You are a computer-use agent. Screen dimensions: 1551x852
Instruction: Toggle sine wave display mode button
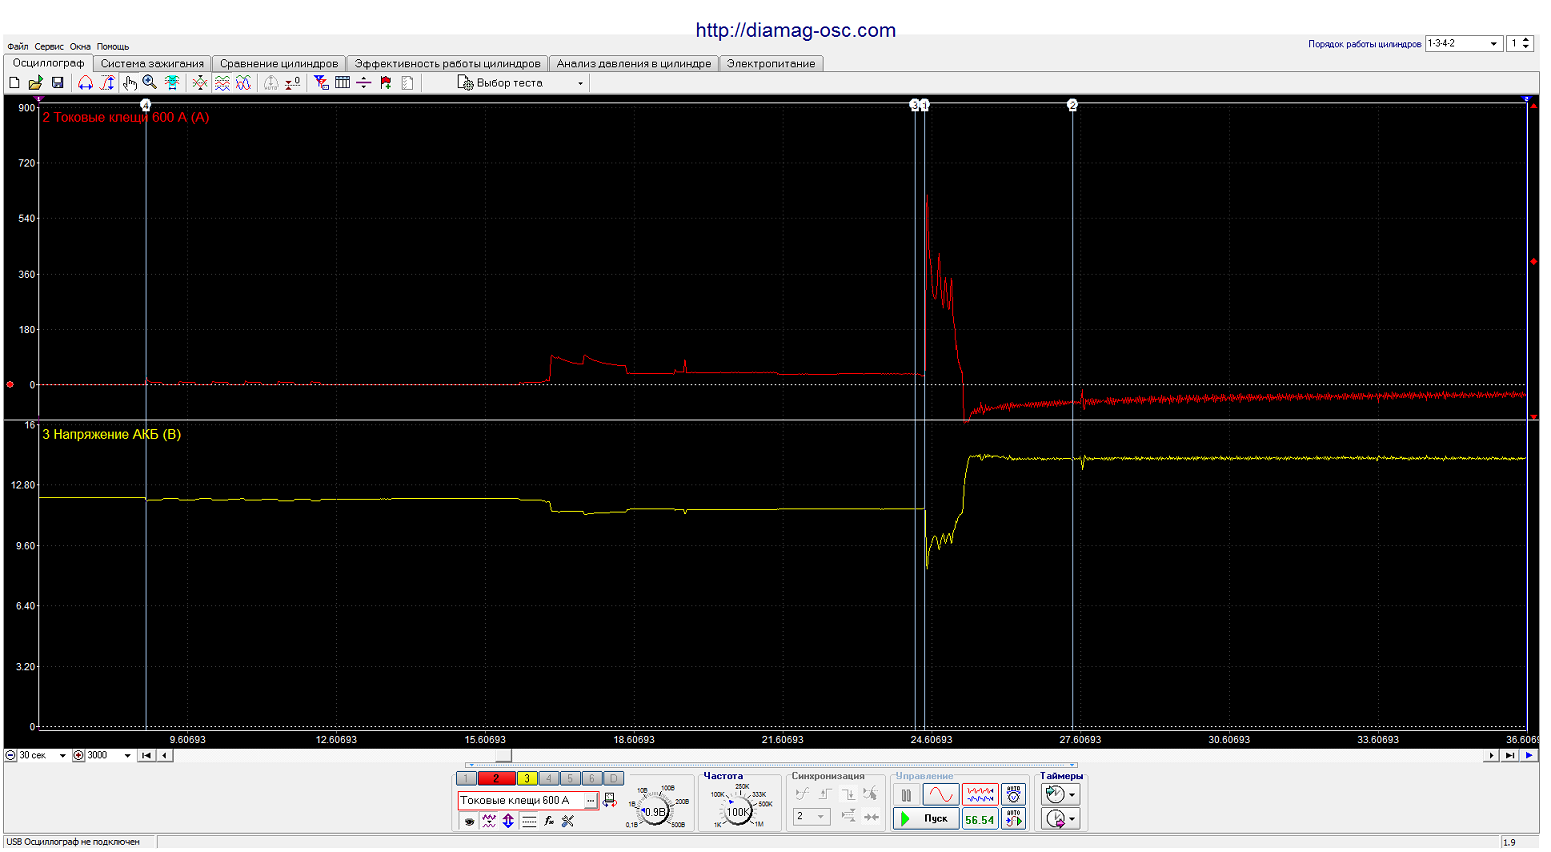click(x=940, y=795)
